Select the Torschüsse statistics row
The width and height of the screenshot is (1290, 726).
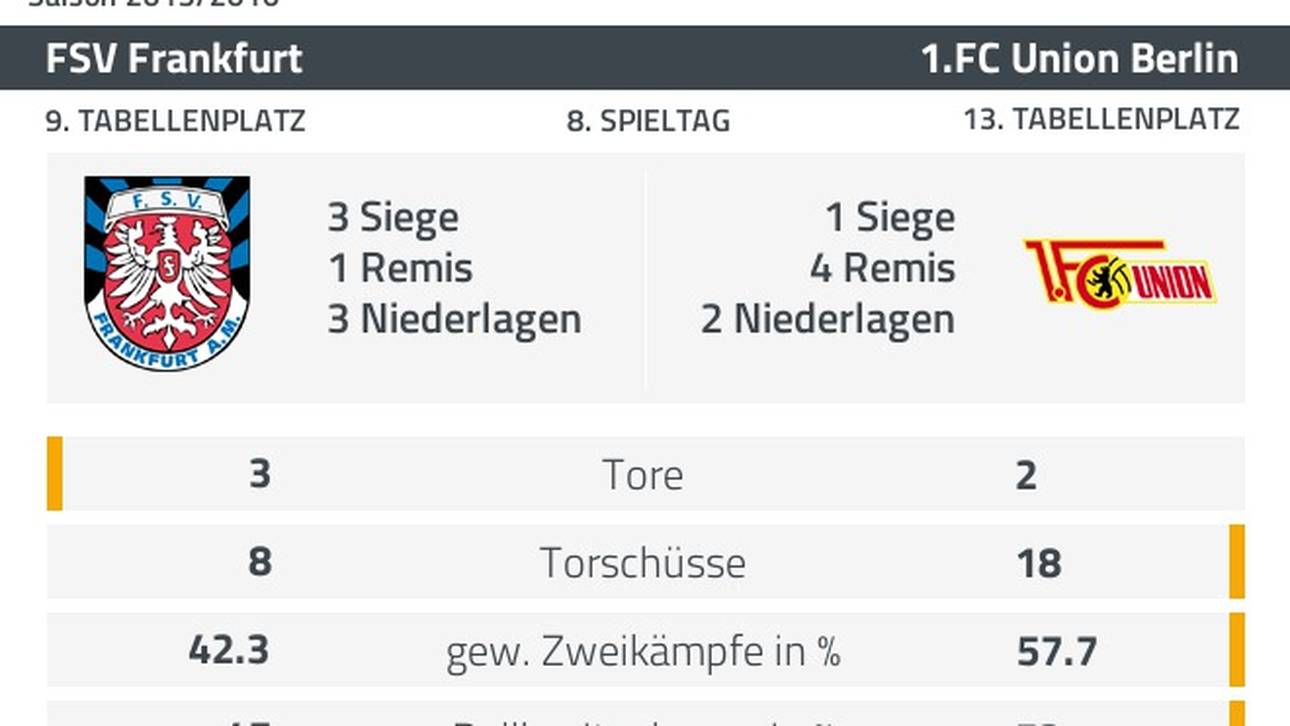(x=646, y=561)
